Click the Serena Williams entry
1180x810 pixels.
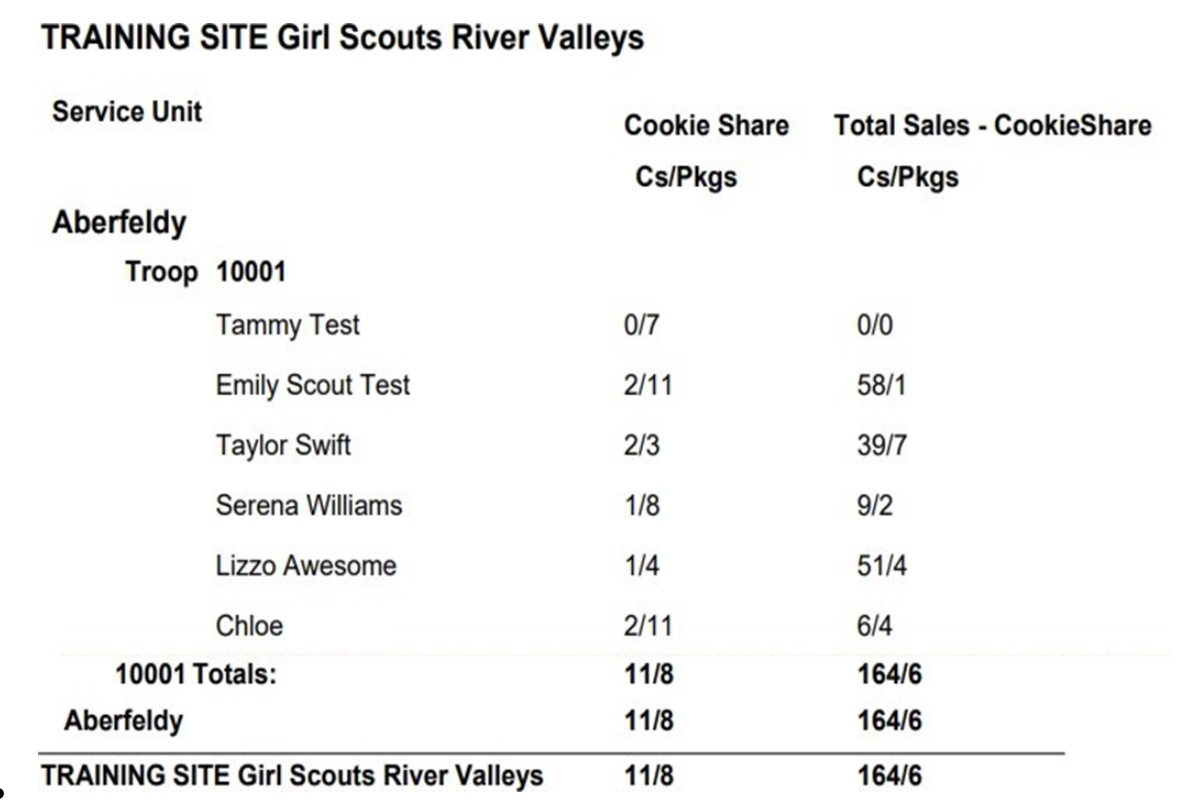(x=309, y=505)
